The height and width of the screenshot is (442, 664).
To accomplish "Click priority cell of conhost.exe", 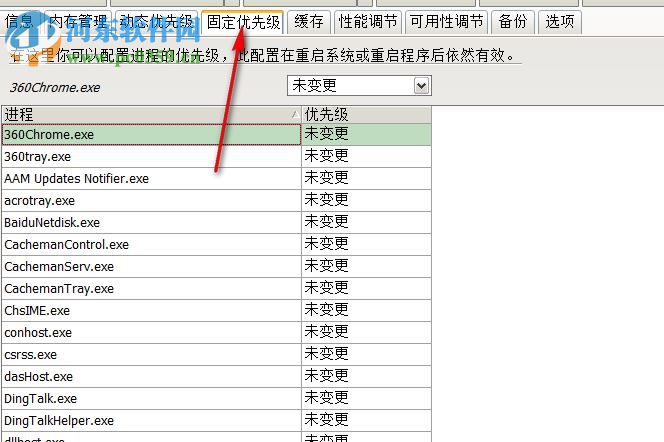I will click(366, 333).
